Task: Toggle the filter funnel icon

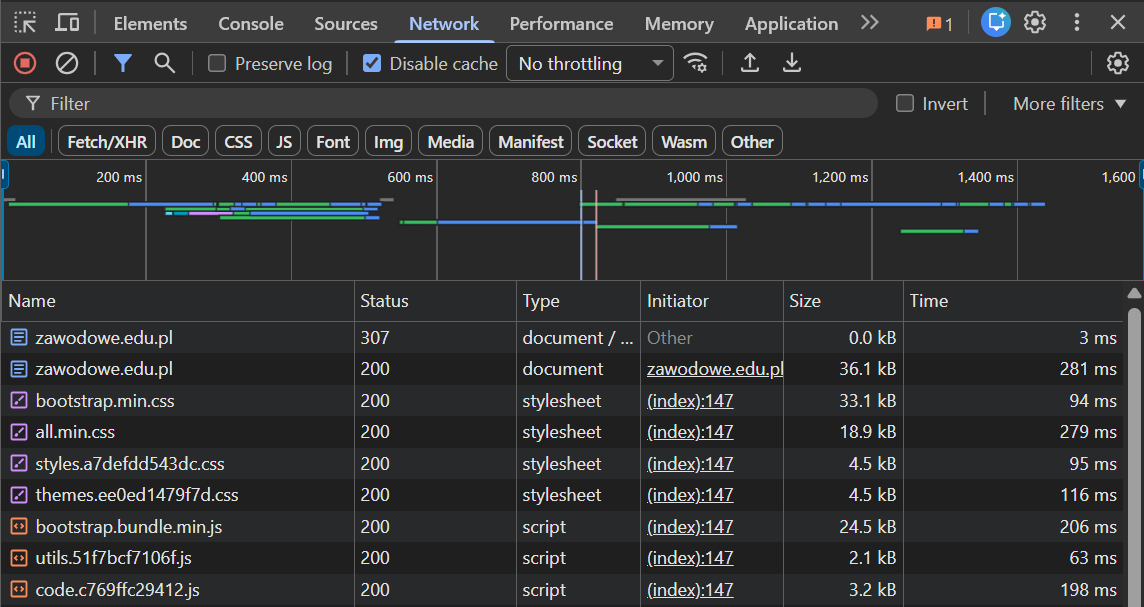Action: tap(123, 63)
